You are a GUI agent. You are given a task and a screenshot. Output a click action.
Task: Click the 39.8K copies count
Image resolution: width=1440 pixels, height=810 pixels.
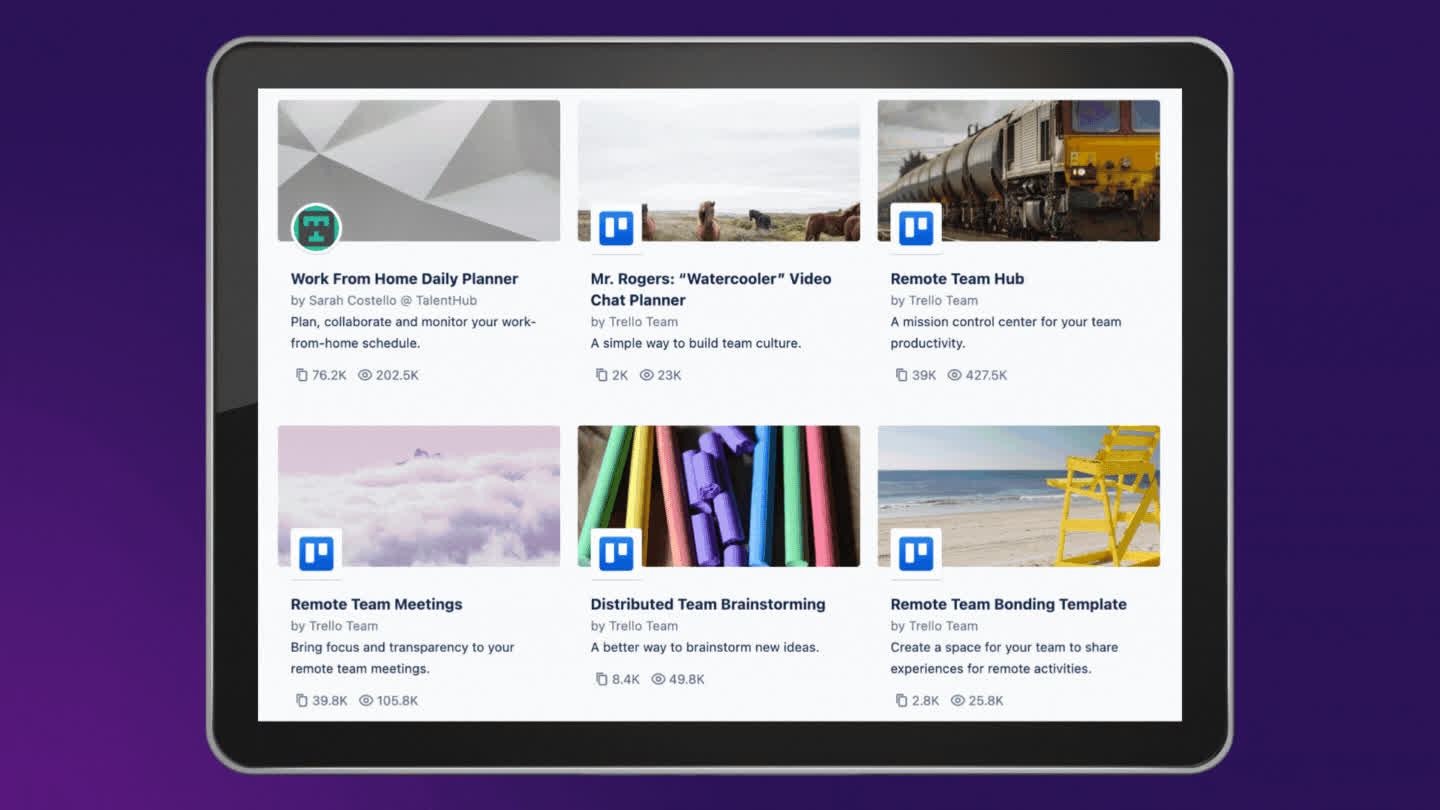[330, 700]
